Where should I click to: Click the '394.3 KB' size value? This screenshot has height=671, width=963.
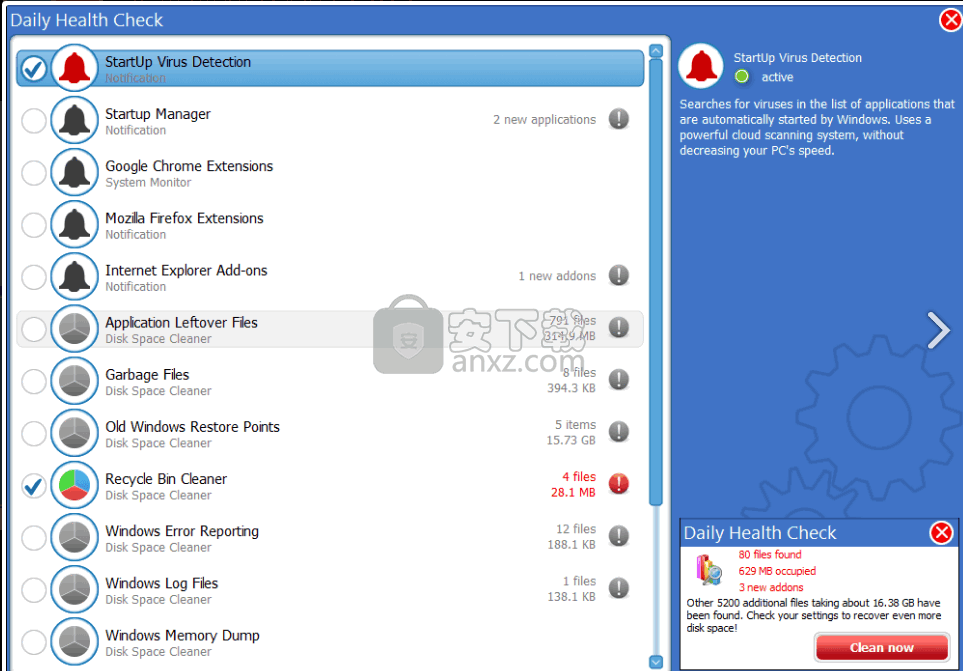(x=571, y=388)
